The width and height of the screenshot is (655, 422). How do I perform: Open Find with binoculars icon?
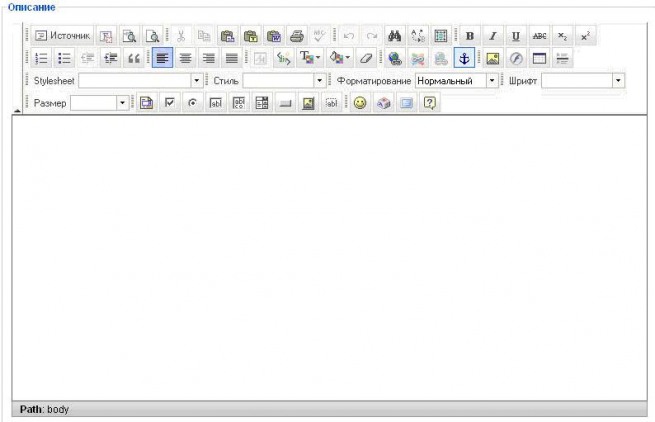(394, 36)
